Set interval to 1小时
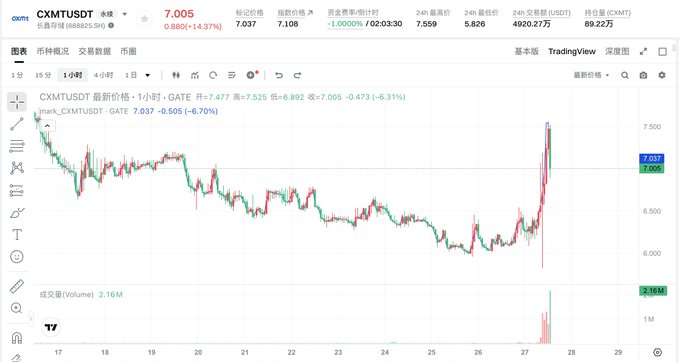Image resolution: width=680 pixels, height=362 pixels. point(72,75)
